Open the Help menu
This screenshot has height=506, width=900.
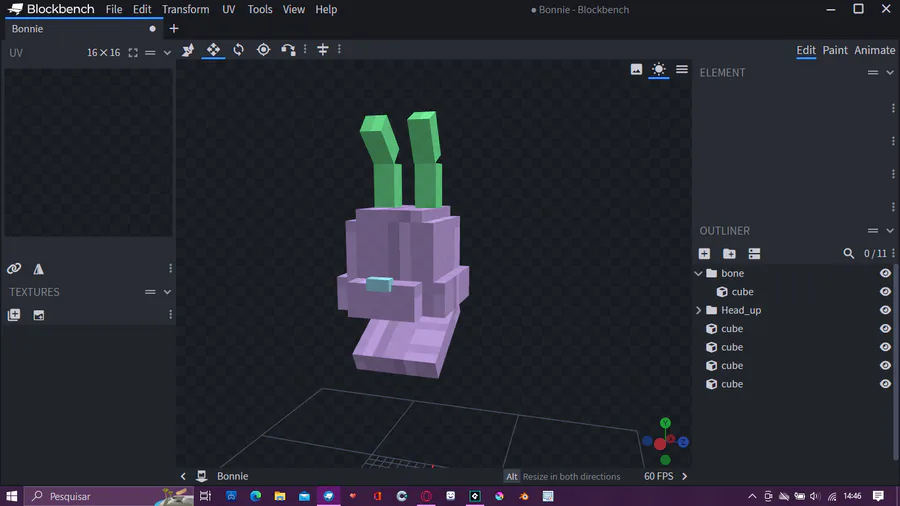[x=326, y=10]
